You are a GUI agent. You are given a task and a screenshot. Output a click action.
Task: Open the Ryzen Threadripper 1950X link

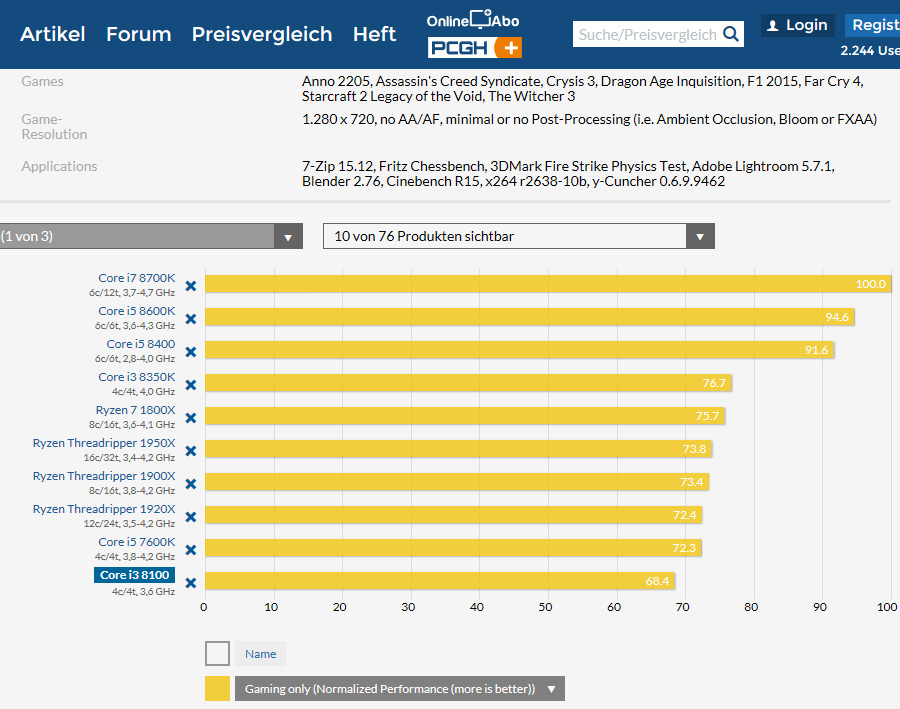coord(104,443)
